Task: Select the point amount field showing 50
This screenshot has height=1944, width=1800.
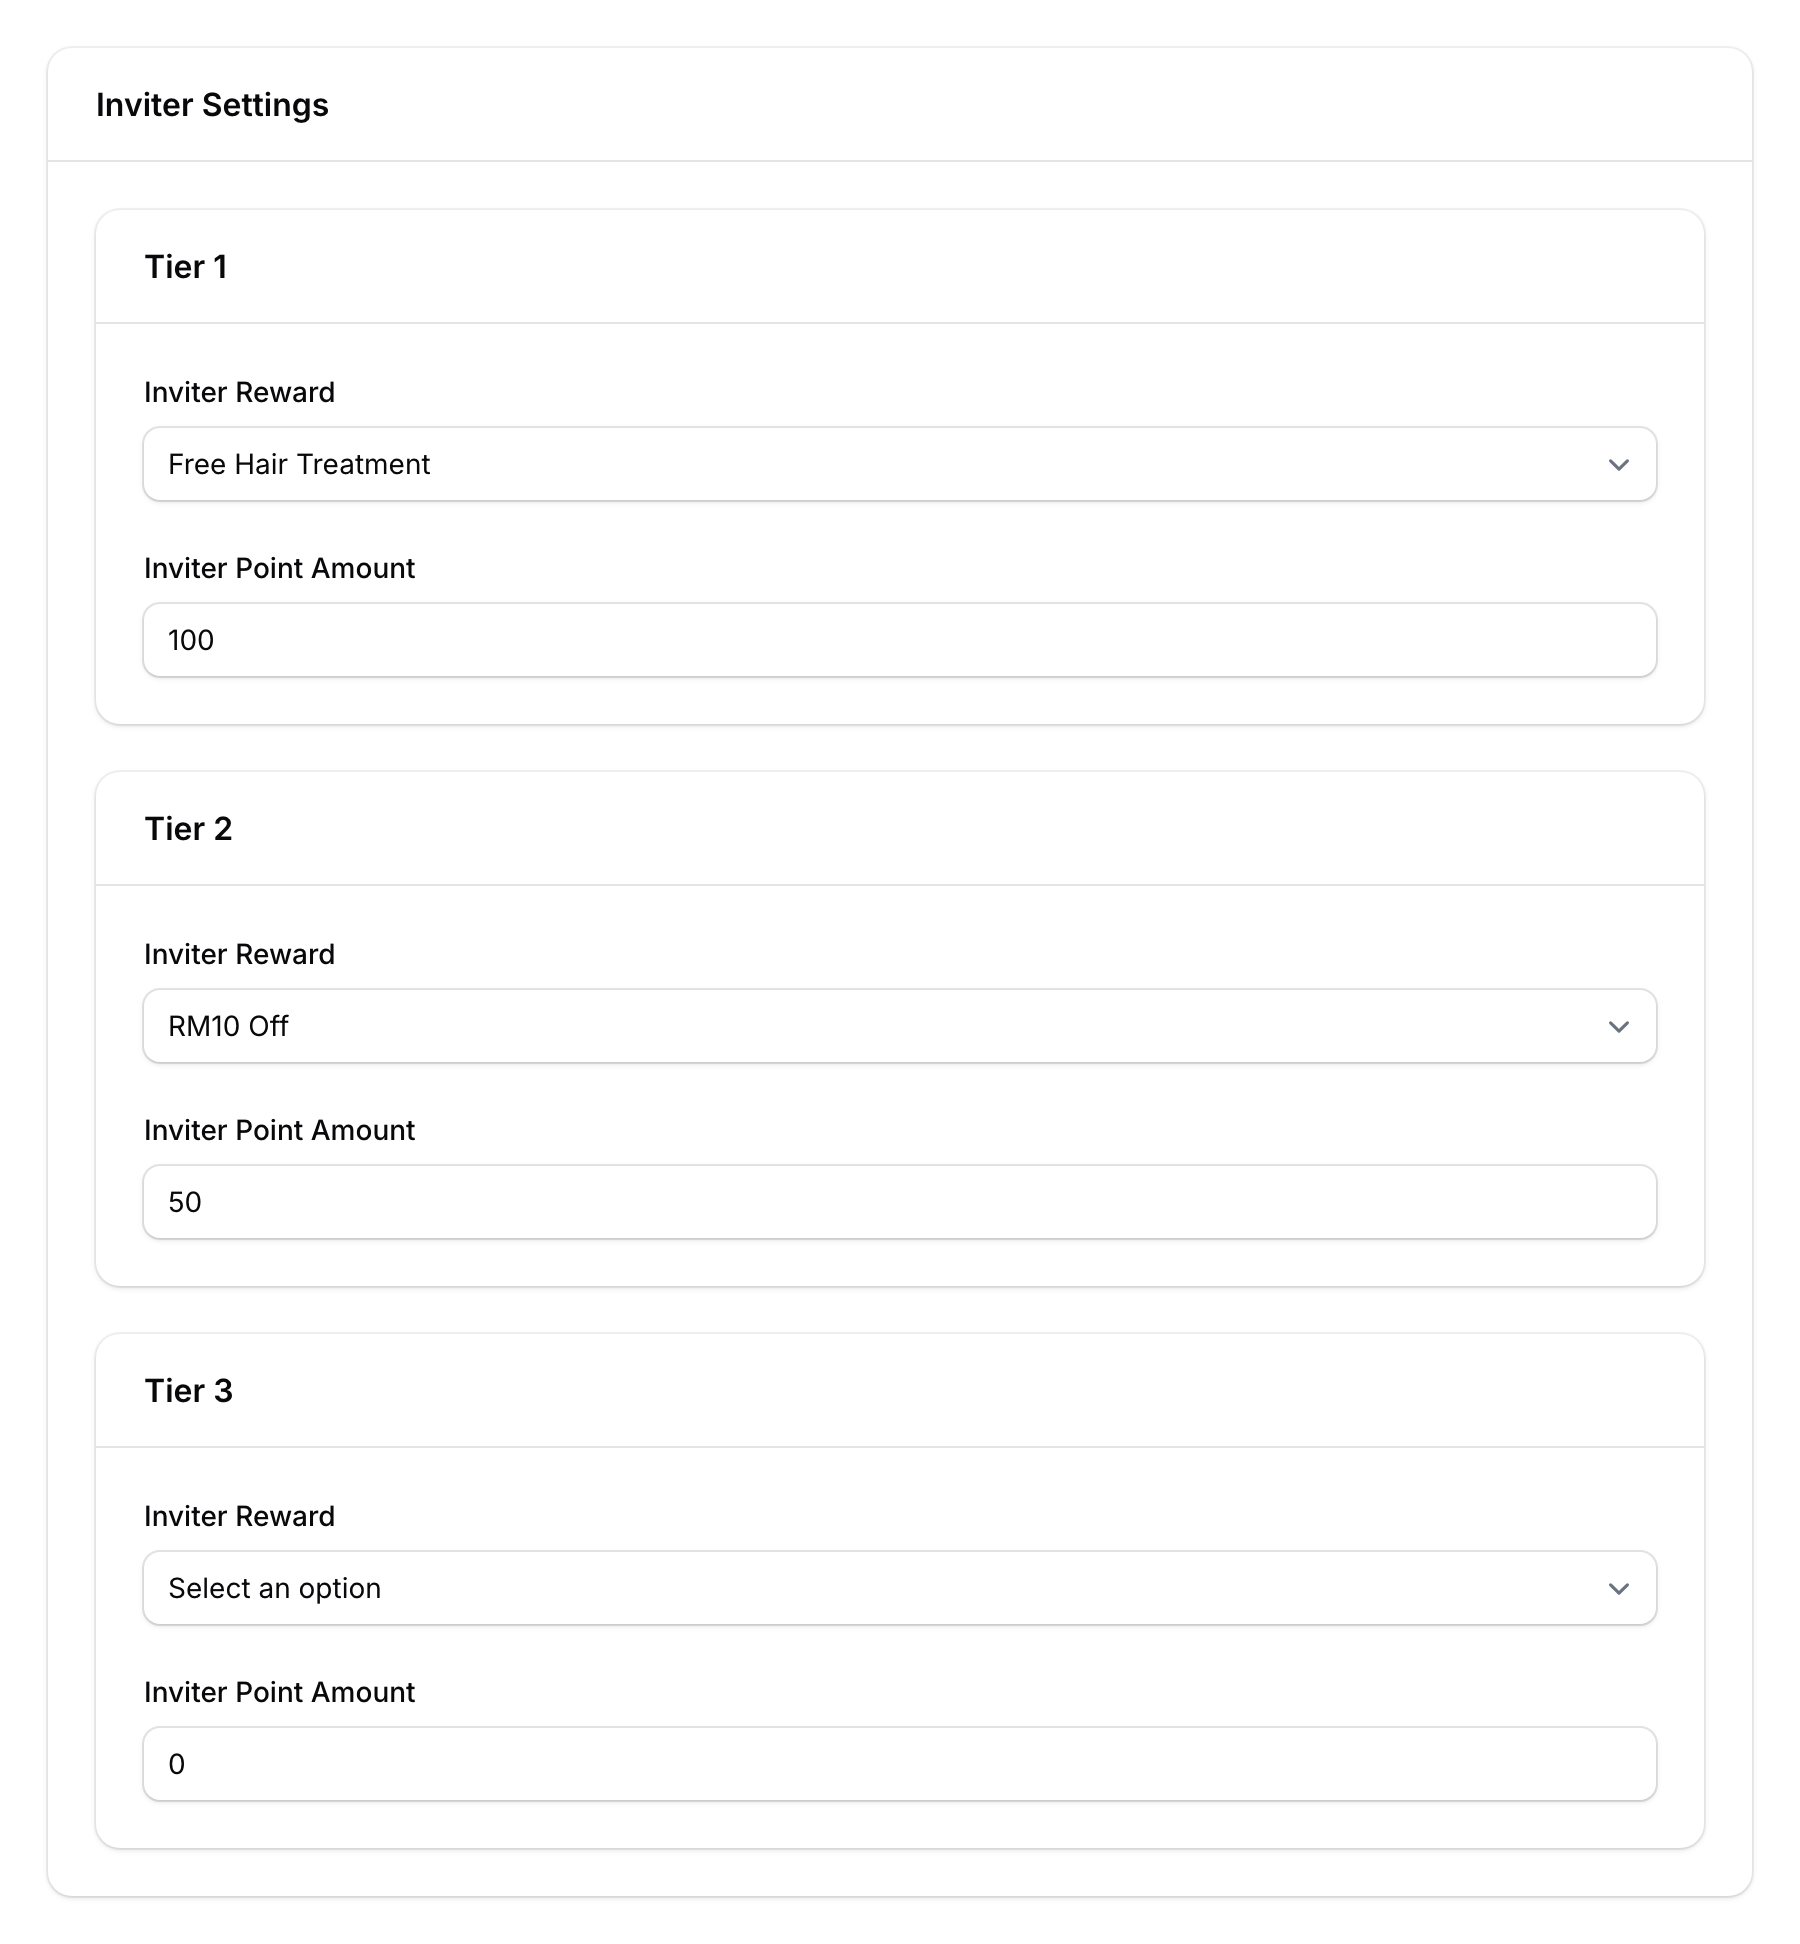Action: coord(898,1201)
